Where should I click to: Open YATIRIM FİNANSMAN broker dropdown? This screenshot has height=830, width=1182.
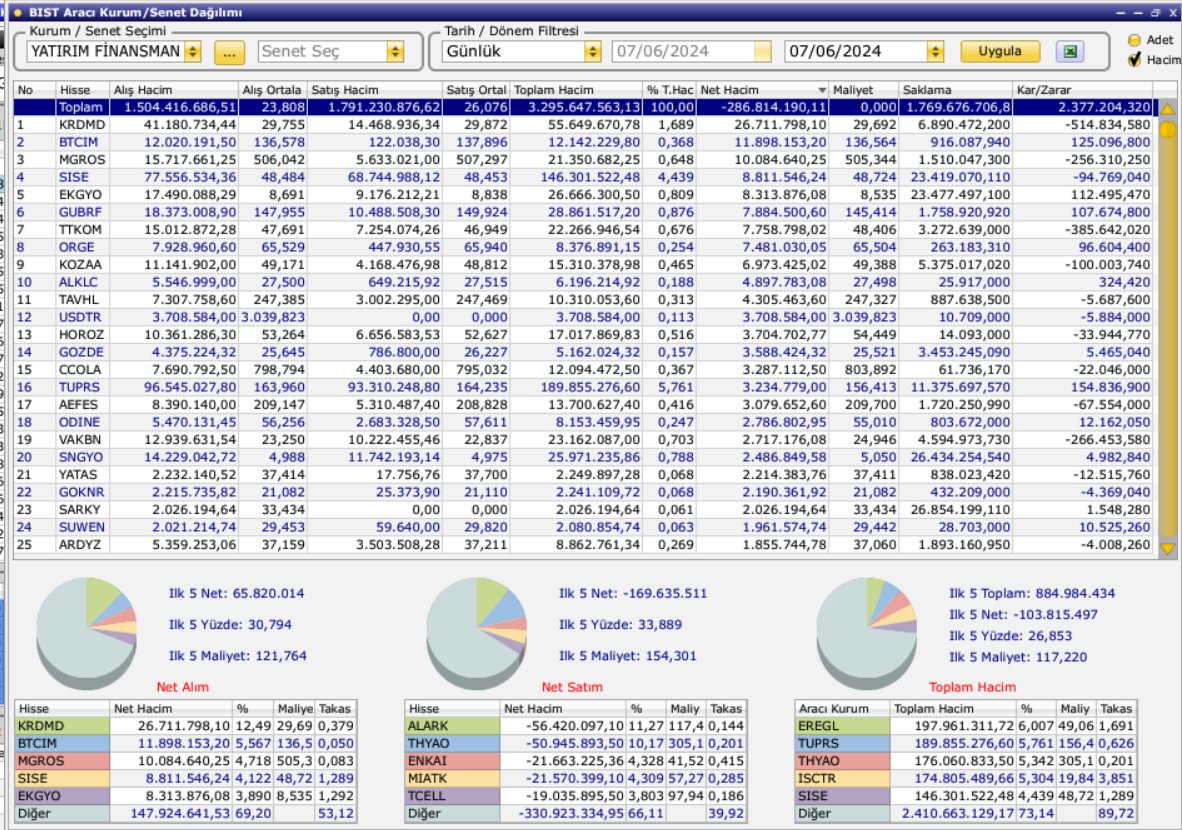point(193,51)
